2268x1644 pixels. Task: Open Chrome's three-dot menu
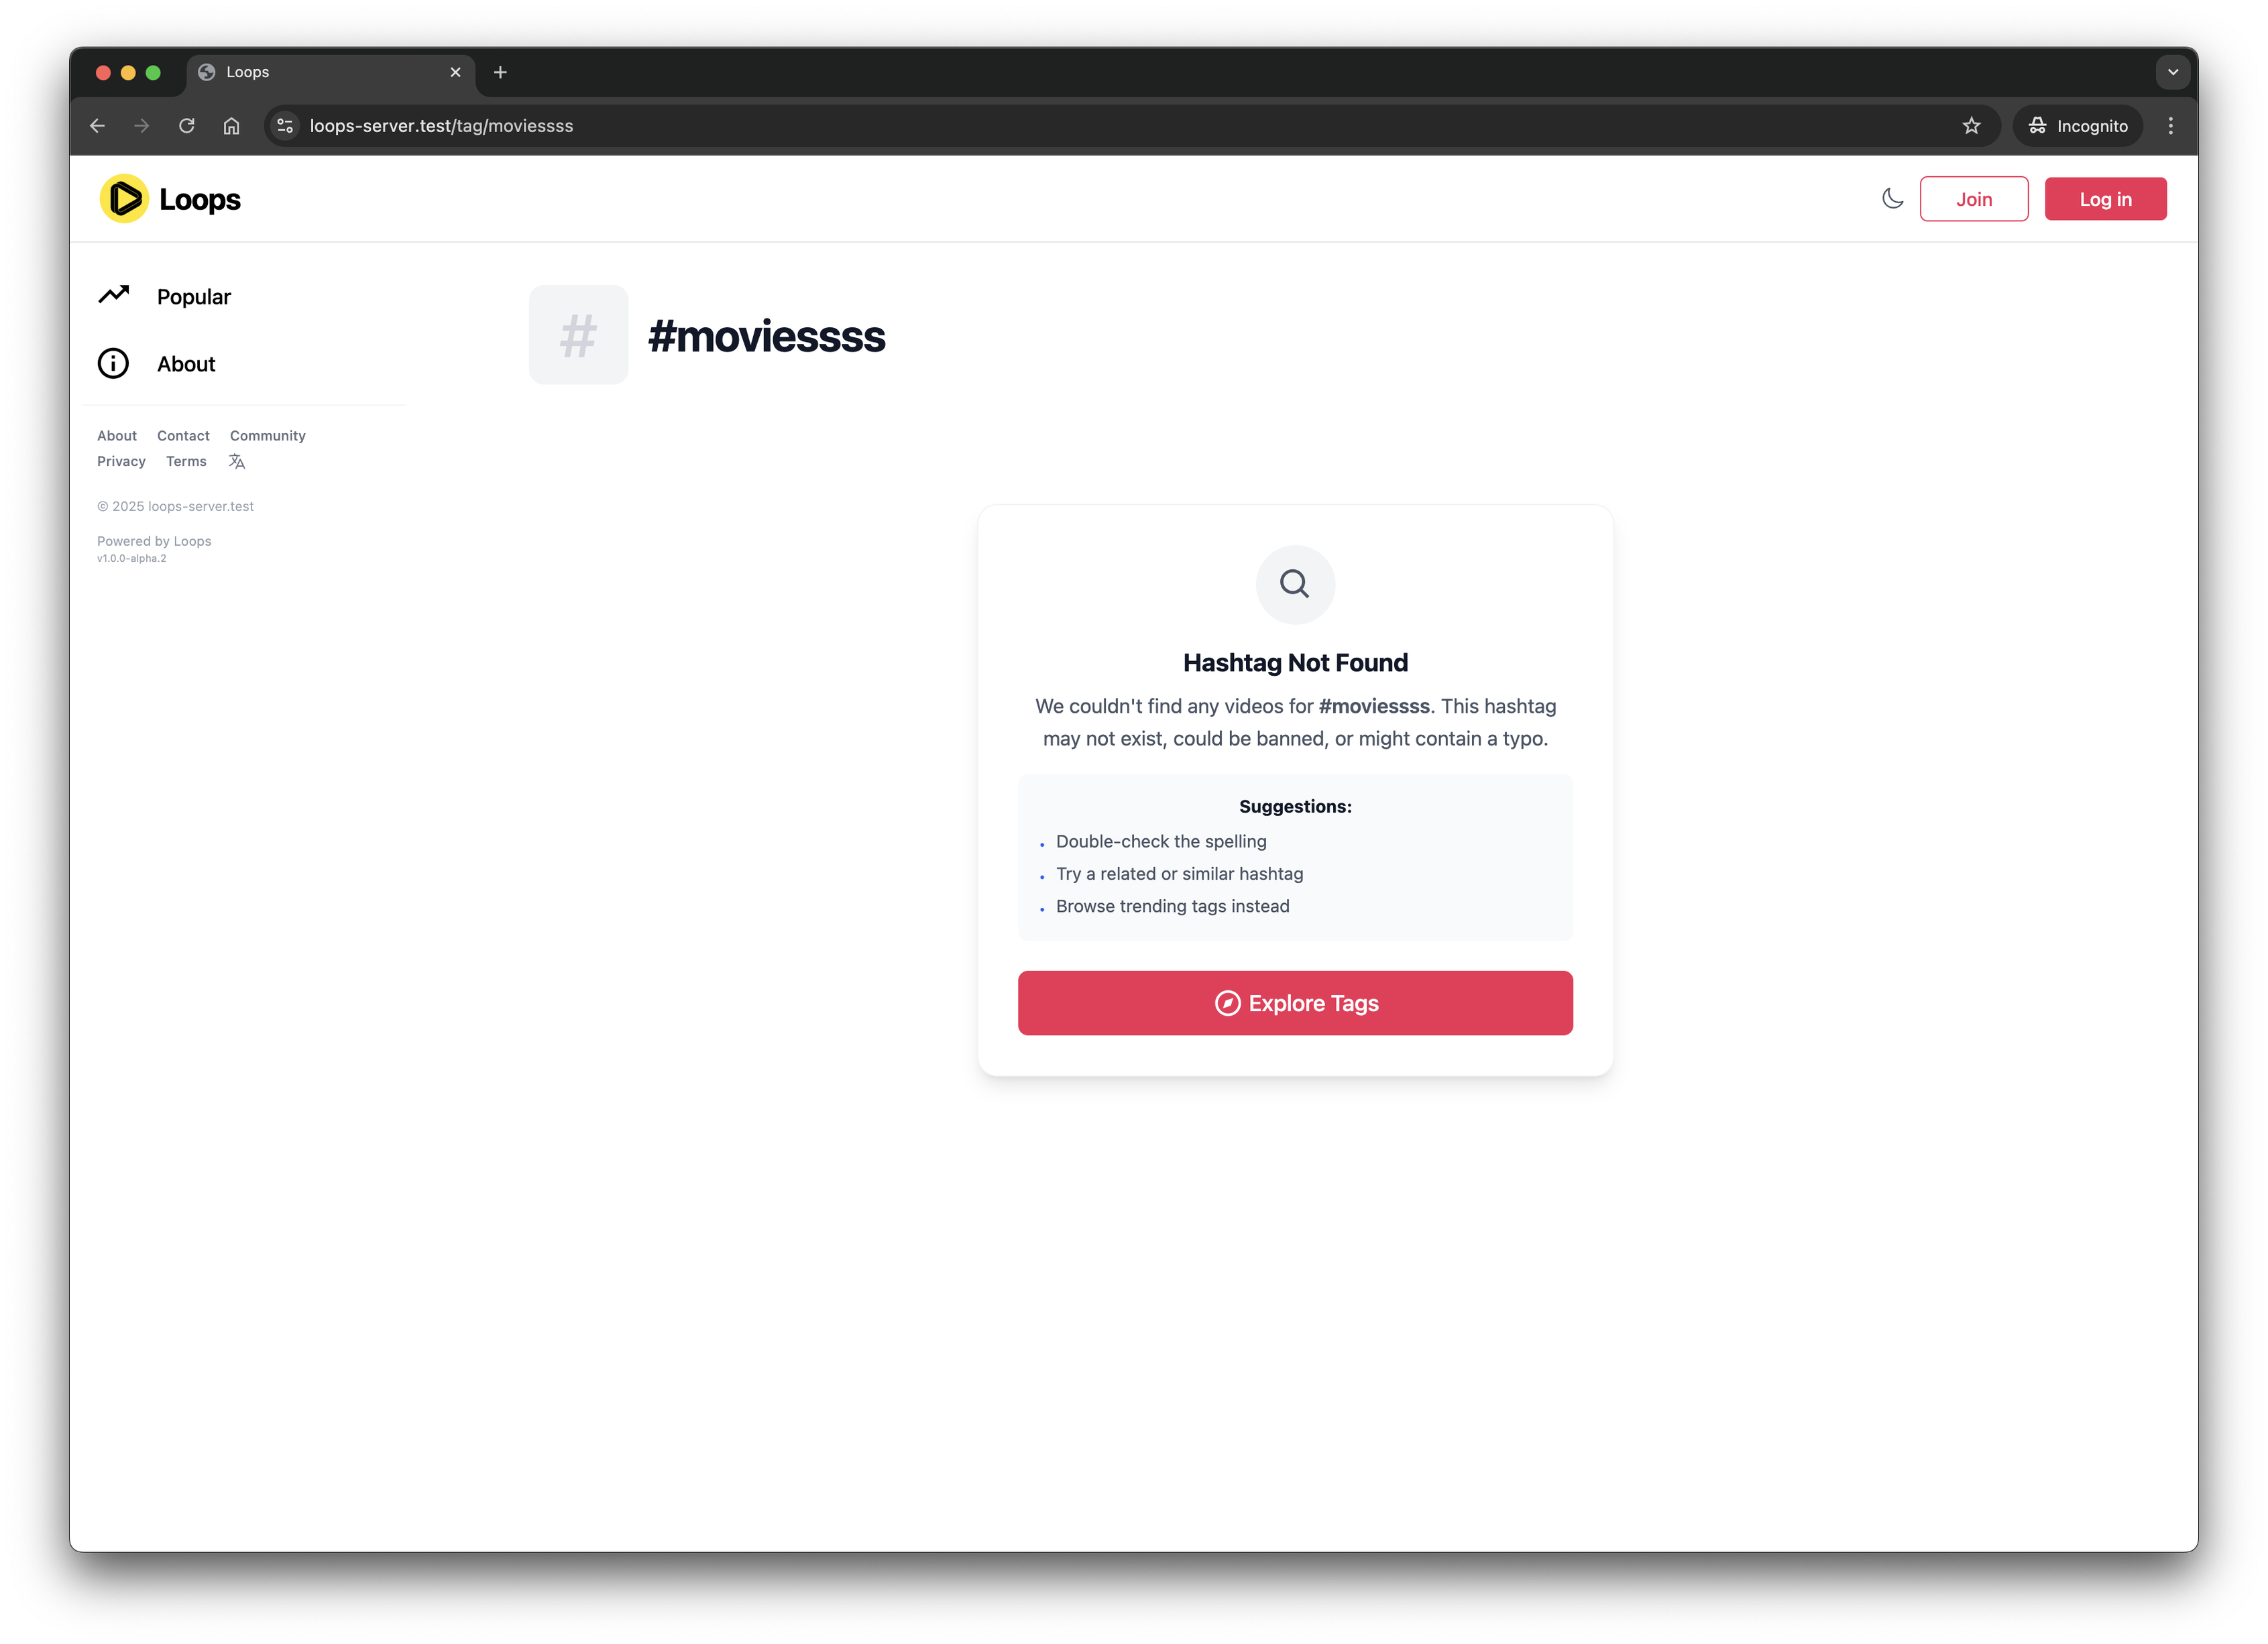tap(2170, 126)
